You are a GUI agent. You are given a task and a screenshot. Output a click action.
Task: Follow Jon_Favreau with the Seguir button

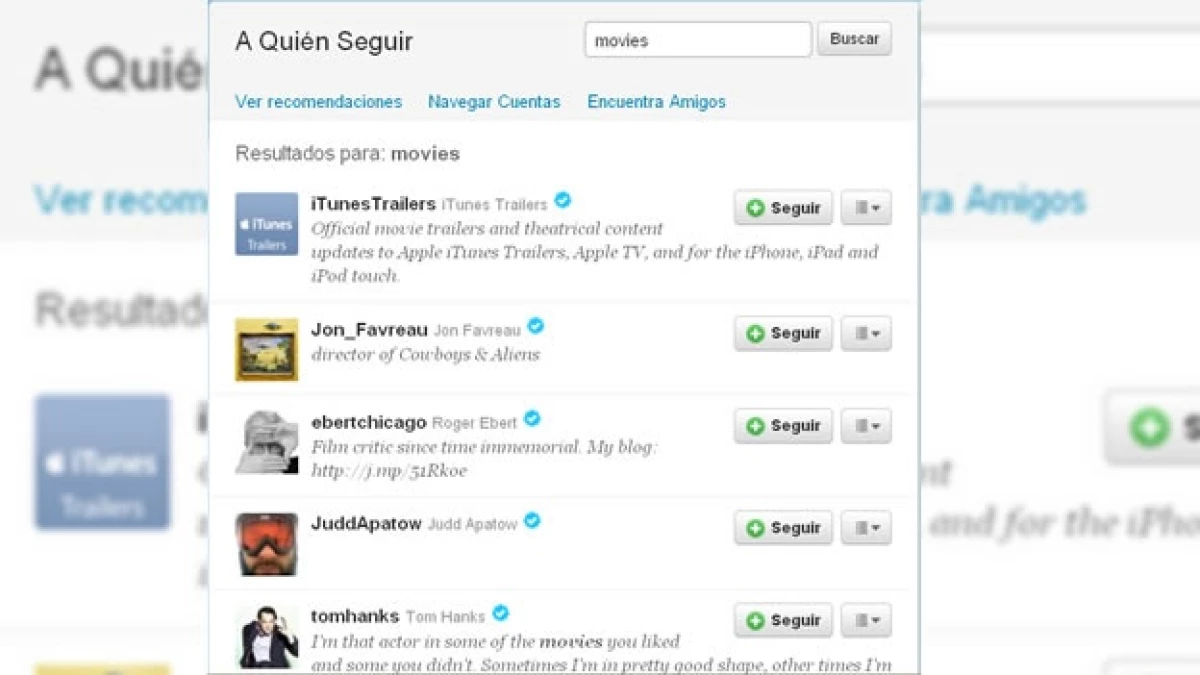click(x=783, y=333)
